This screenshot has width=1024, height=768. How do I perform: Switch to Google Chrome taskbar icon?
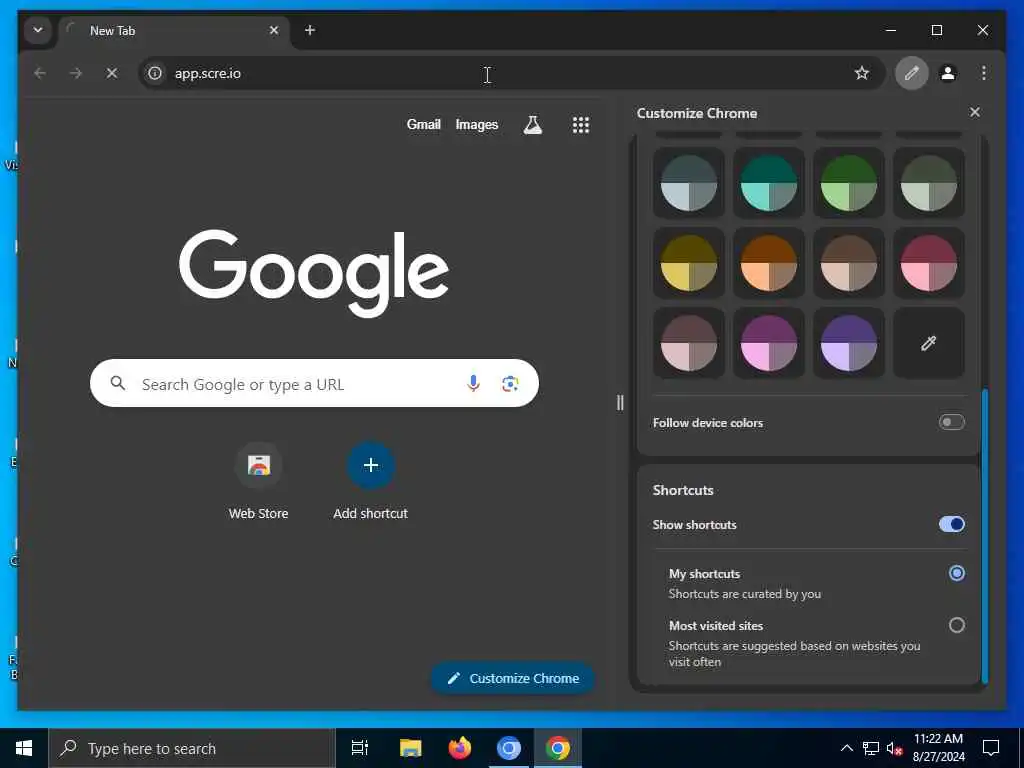[558, 748]
